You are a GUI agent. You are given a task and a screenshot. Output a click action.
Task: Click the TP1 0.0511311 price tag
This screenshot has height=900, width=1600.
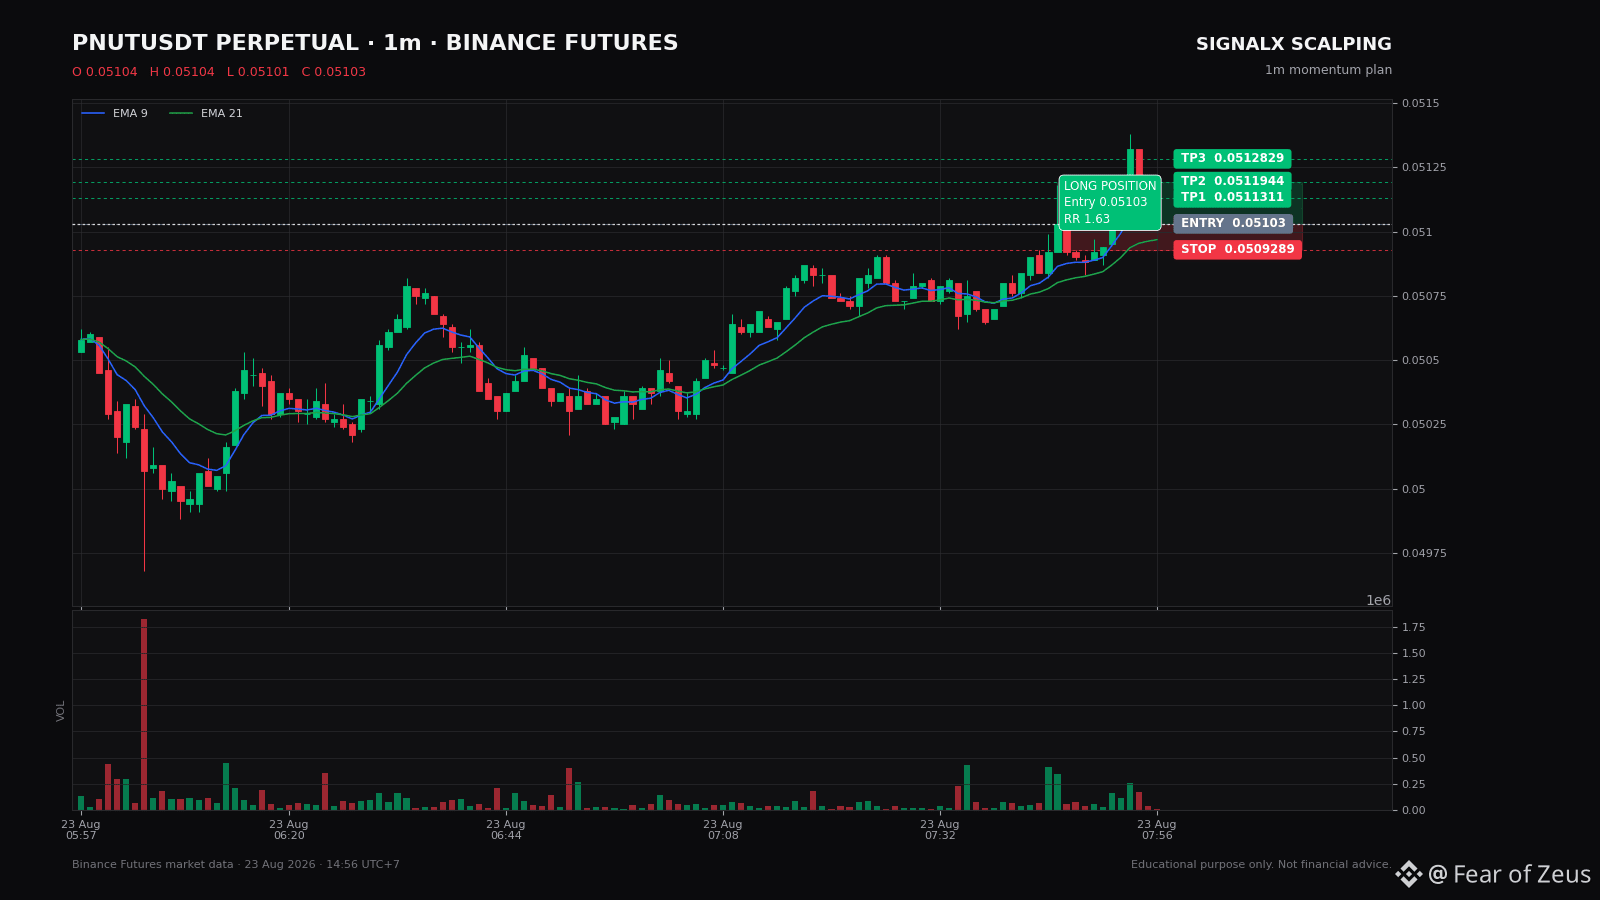pos(1232,198)
